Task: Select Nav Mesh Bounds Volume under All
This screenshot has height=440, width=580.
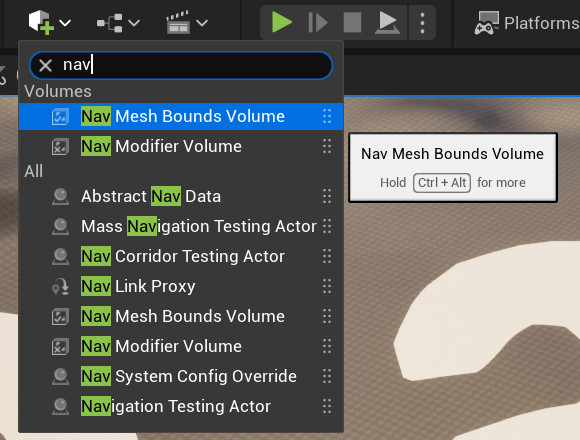Action: tap(181, 317)
